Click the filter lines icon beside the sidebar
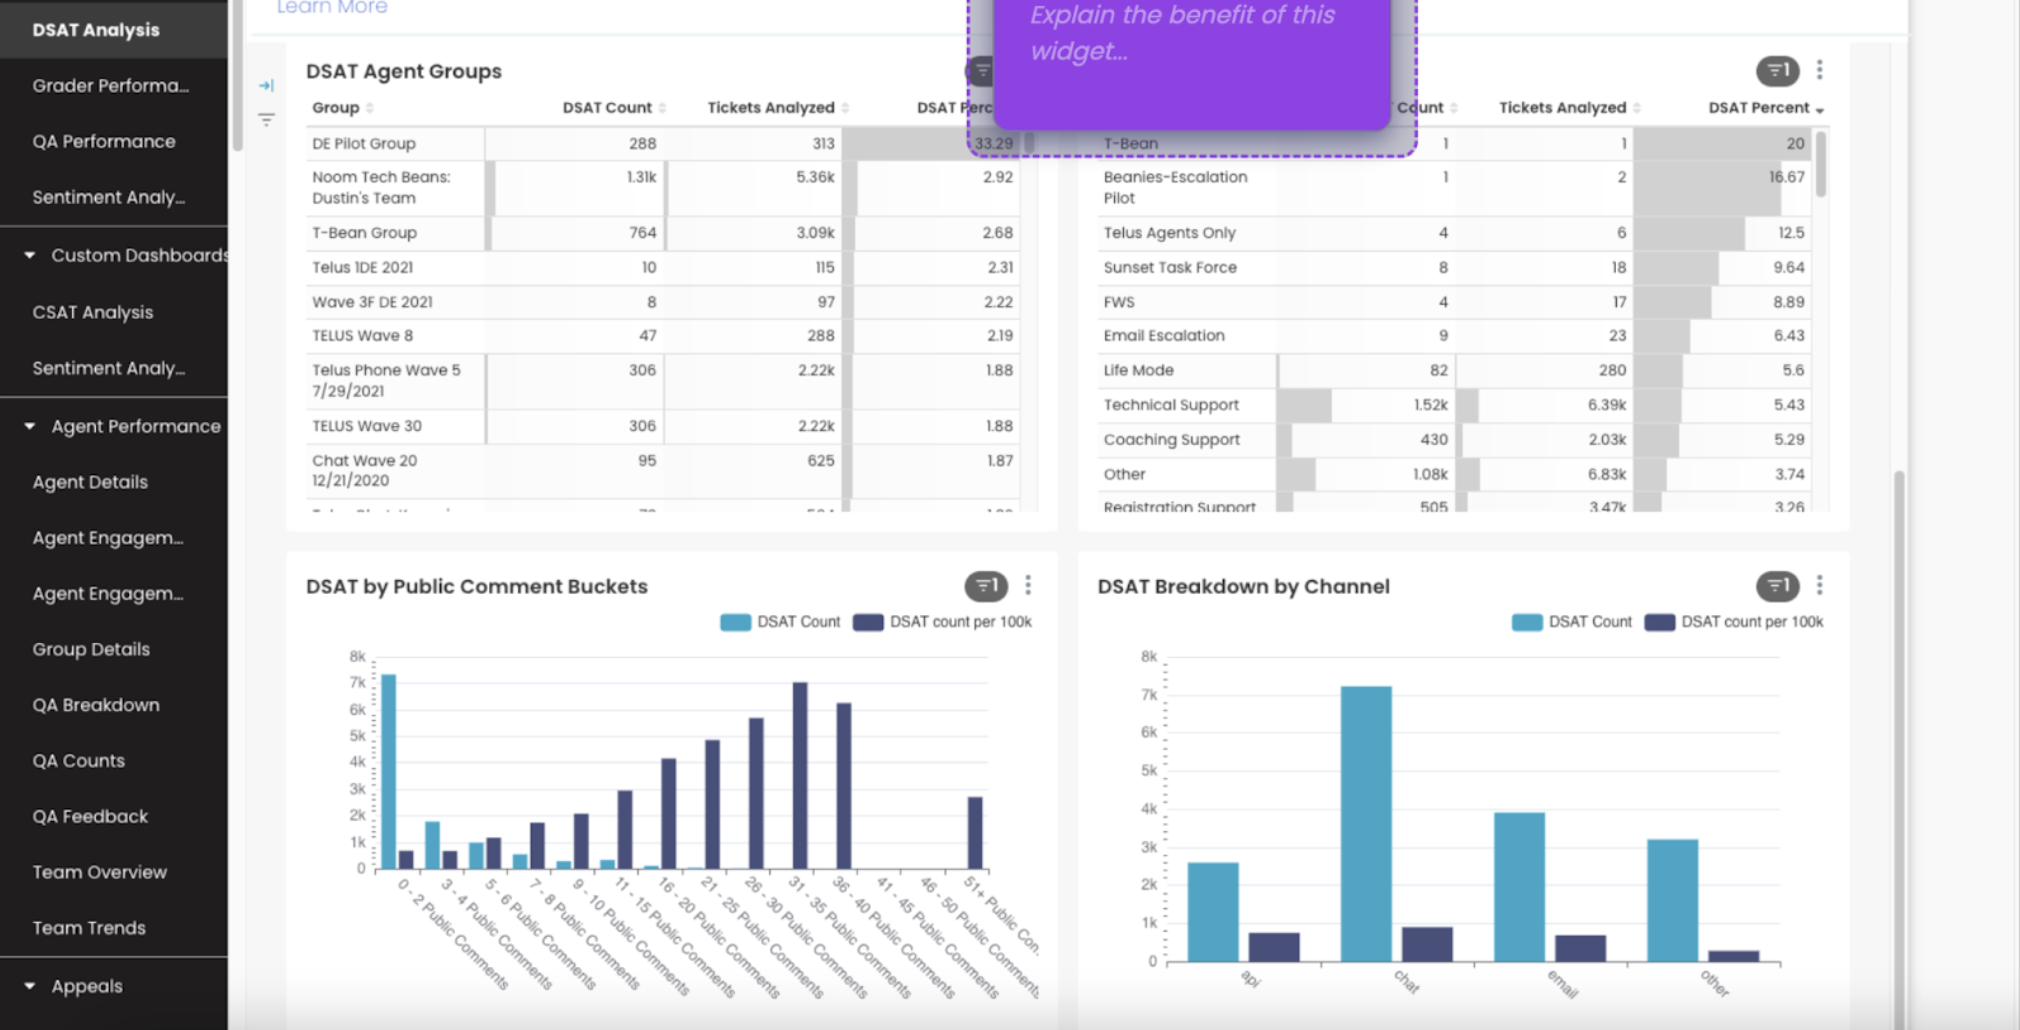This screenshot has width=2020, height=1030. click(266, 120)
